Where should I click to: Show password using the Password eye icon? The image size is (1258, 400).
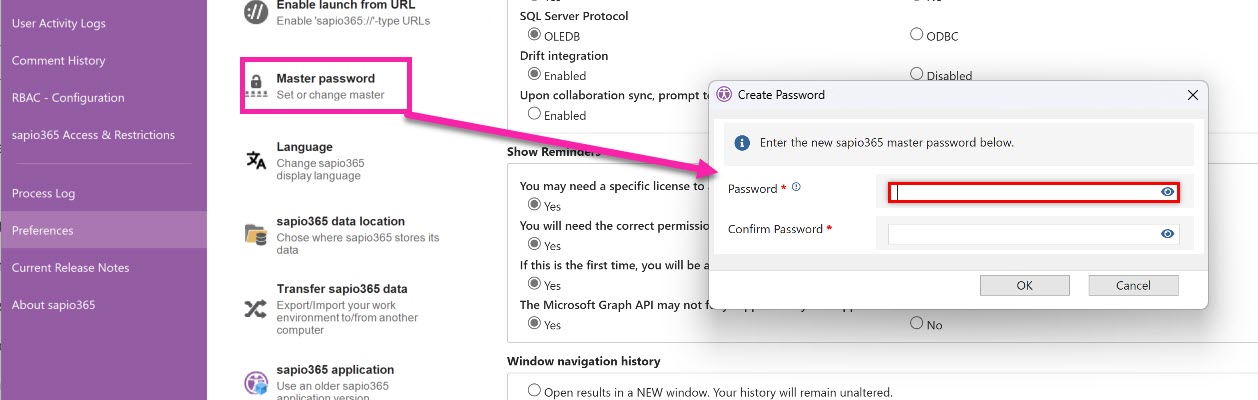(x=1167, y=192)
